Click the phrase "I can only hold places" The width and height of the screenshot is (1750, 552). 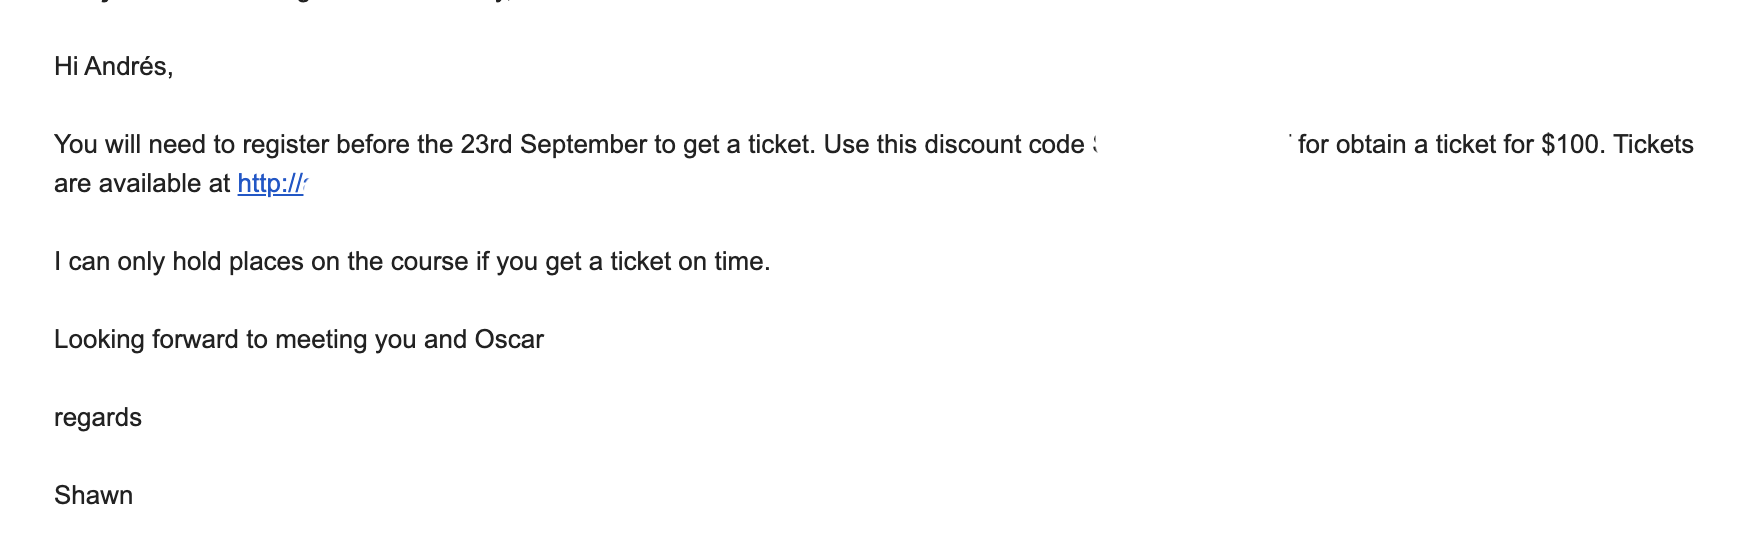(x=178, y=262)
